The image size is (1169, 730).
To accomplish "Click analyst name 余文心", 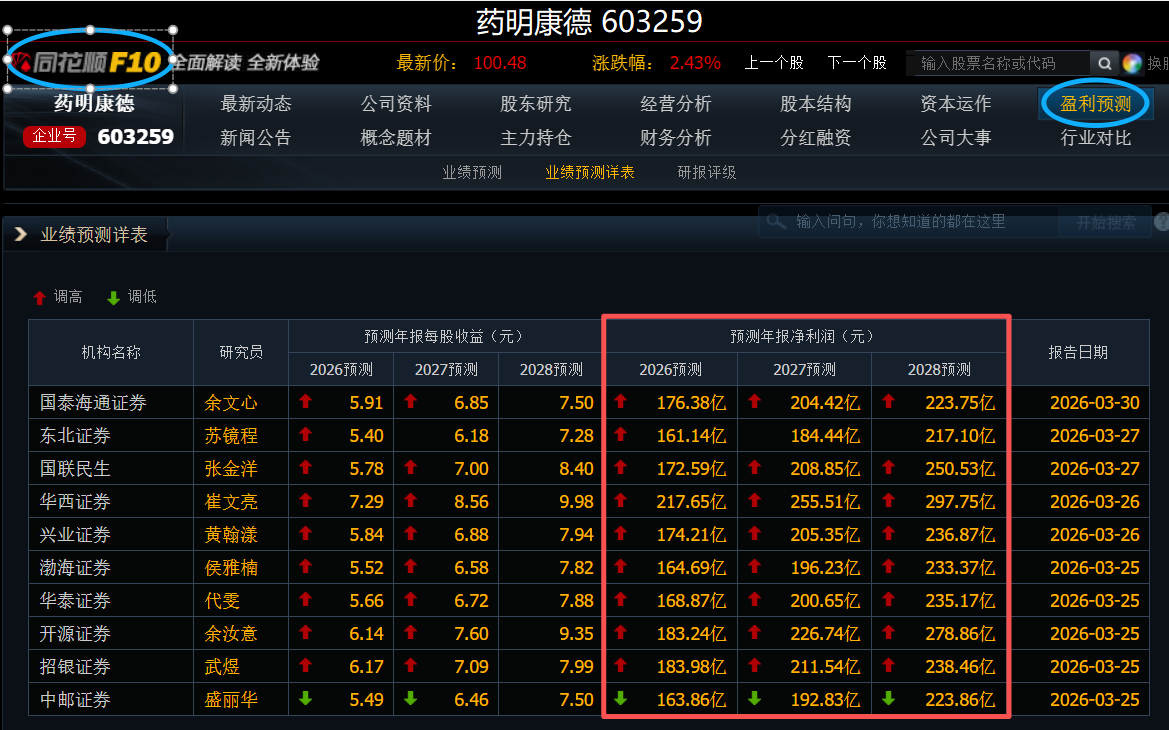I will click(x=231, y=403).
